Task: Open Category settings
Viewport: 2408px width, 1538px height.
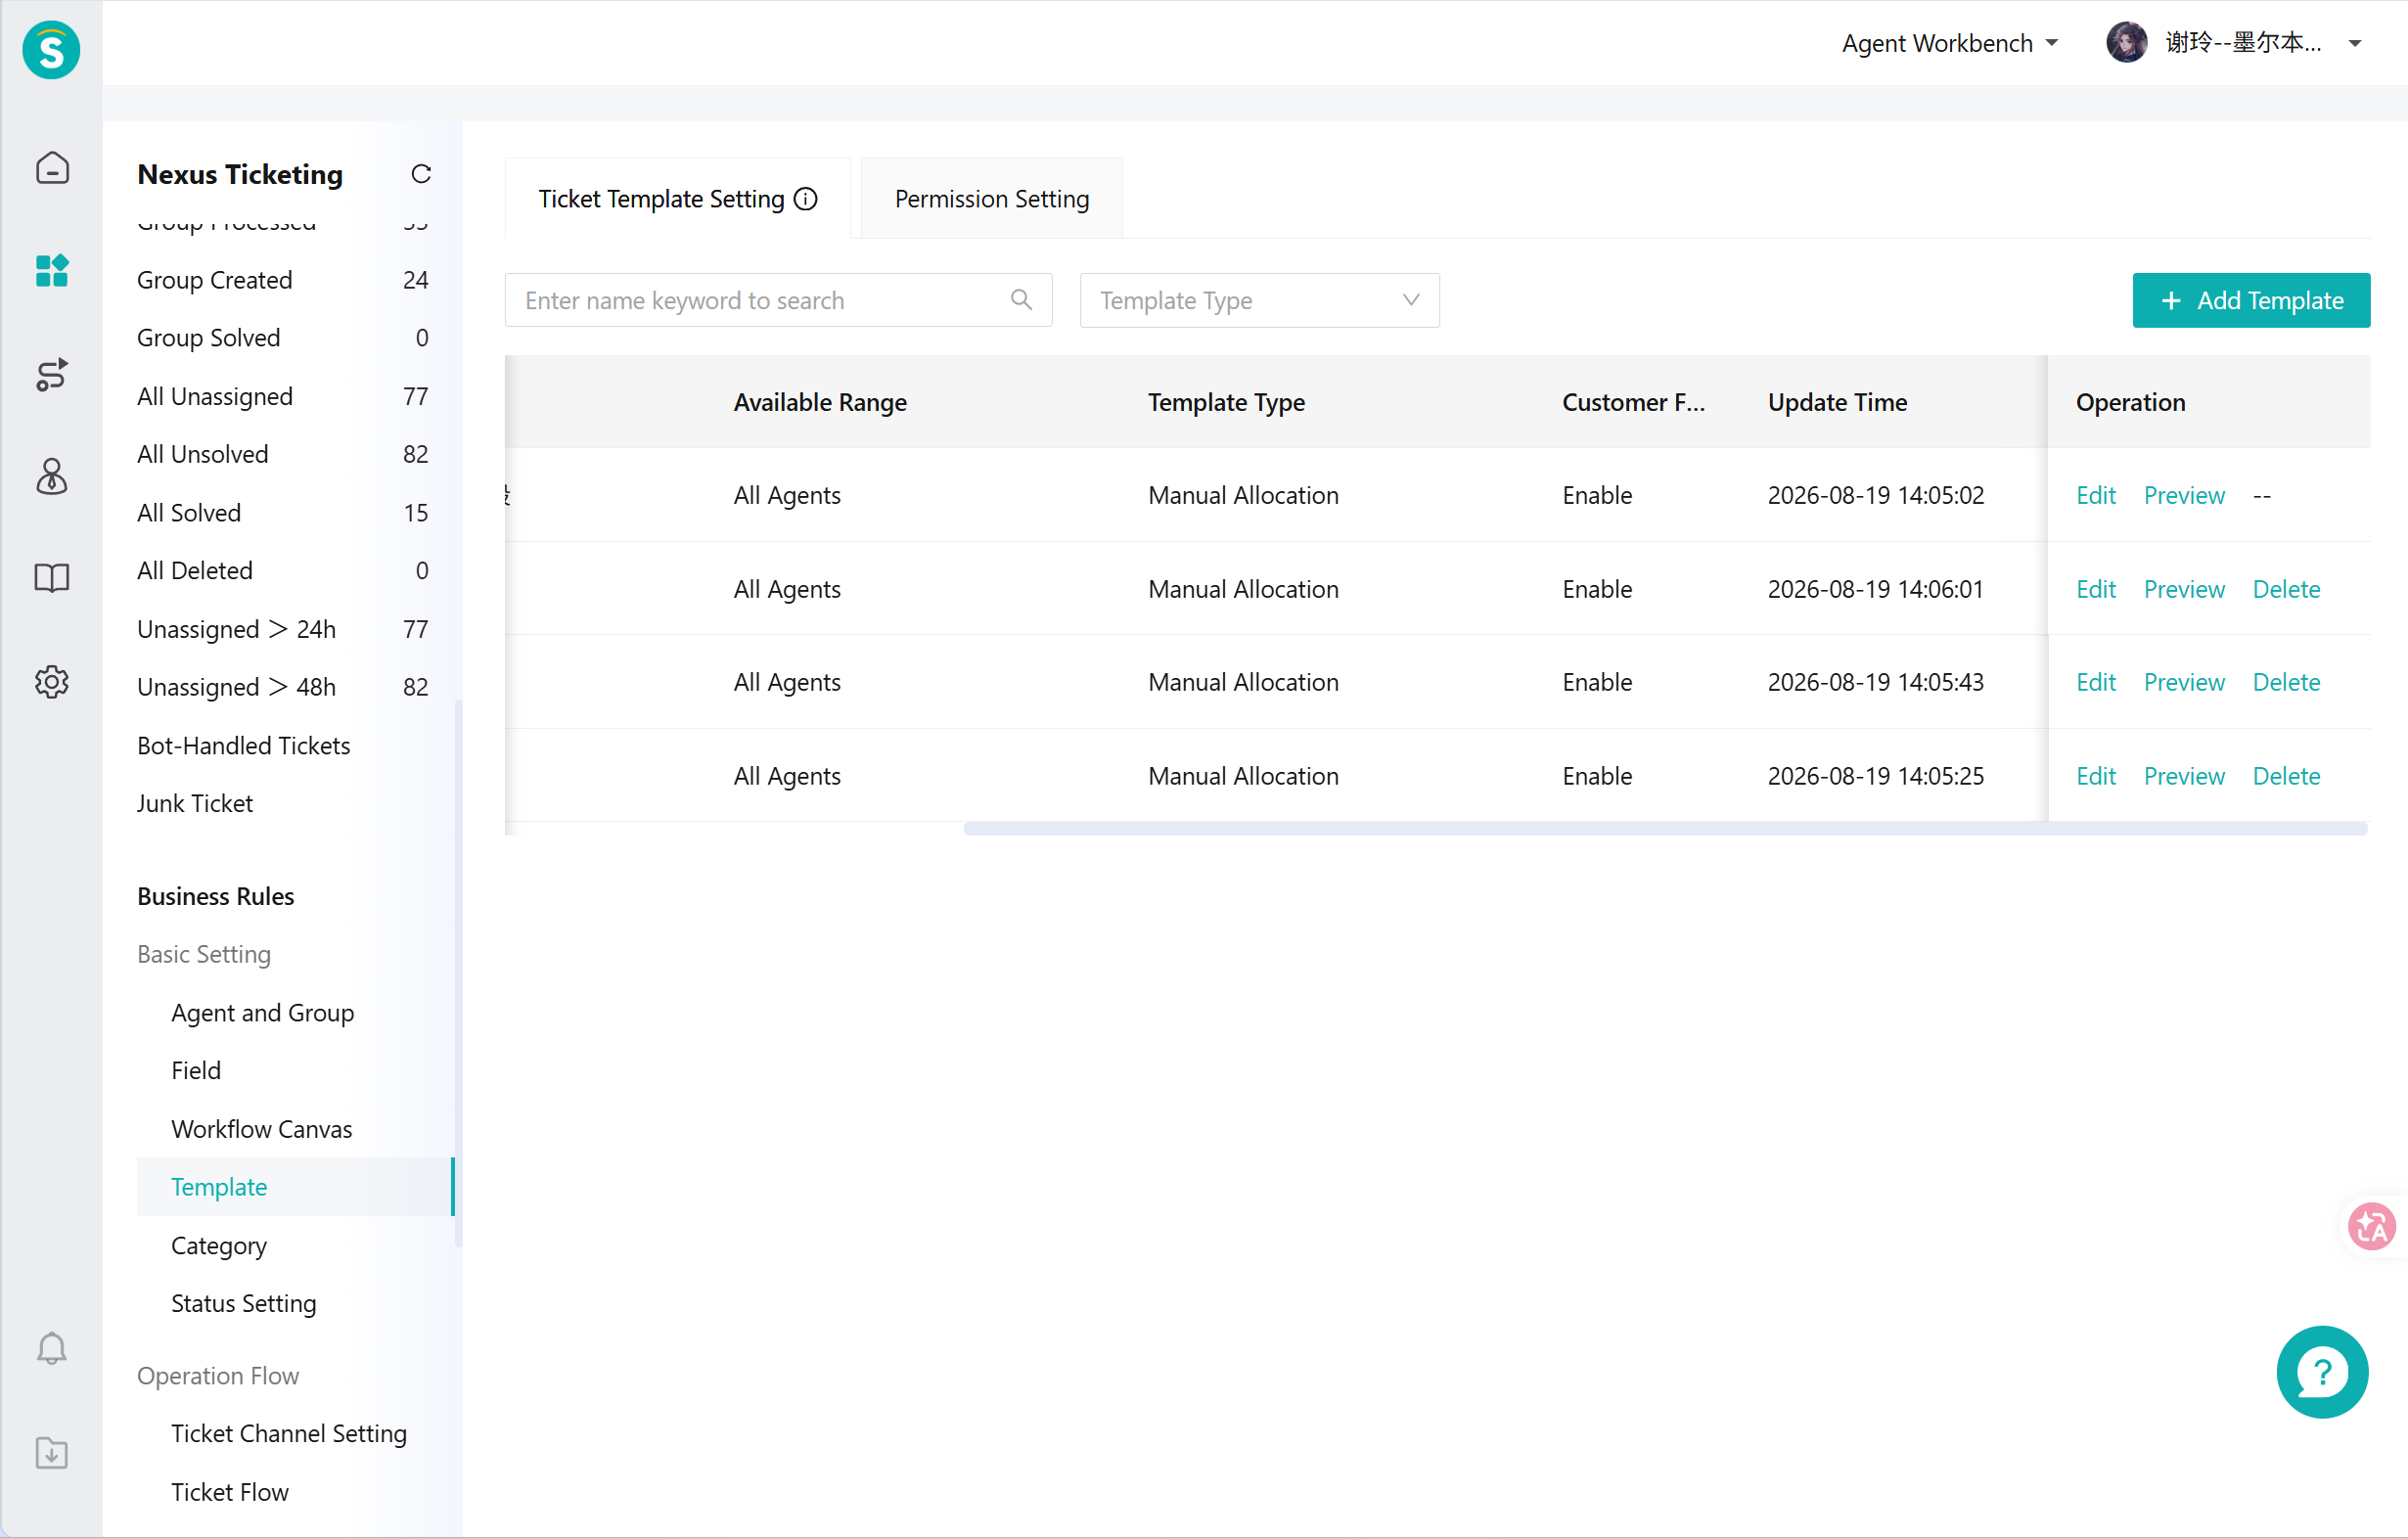Action: [219, 1246]
